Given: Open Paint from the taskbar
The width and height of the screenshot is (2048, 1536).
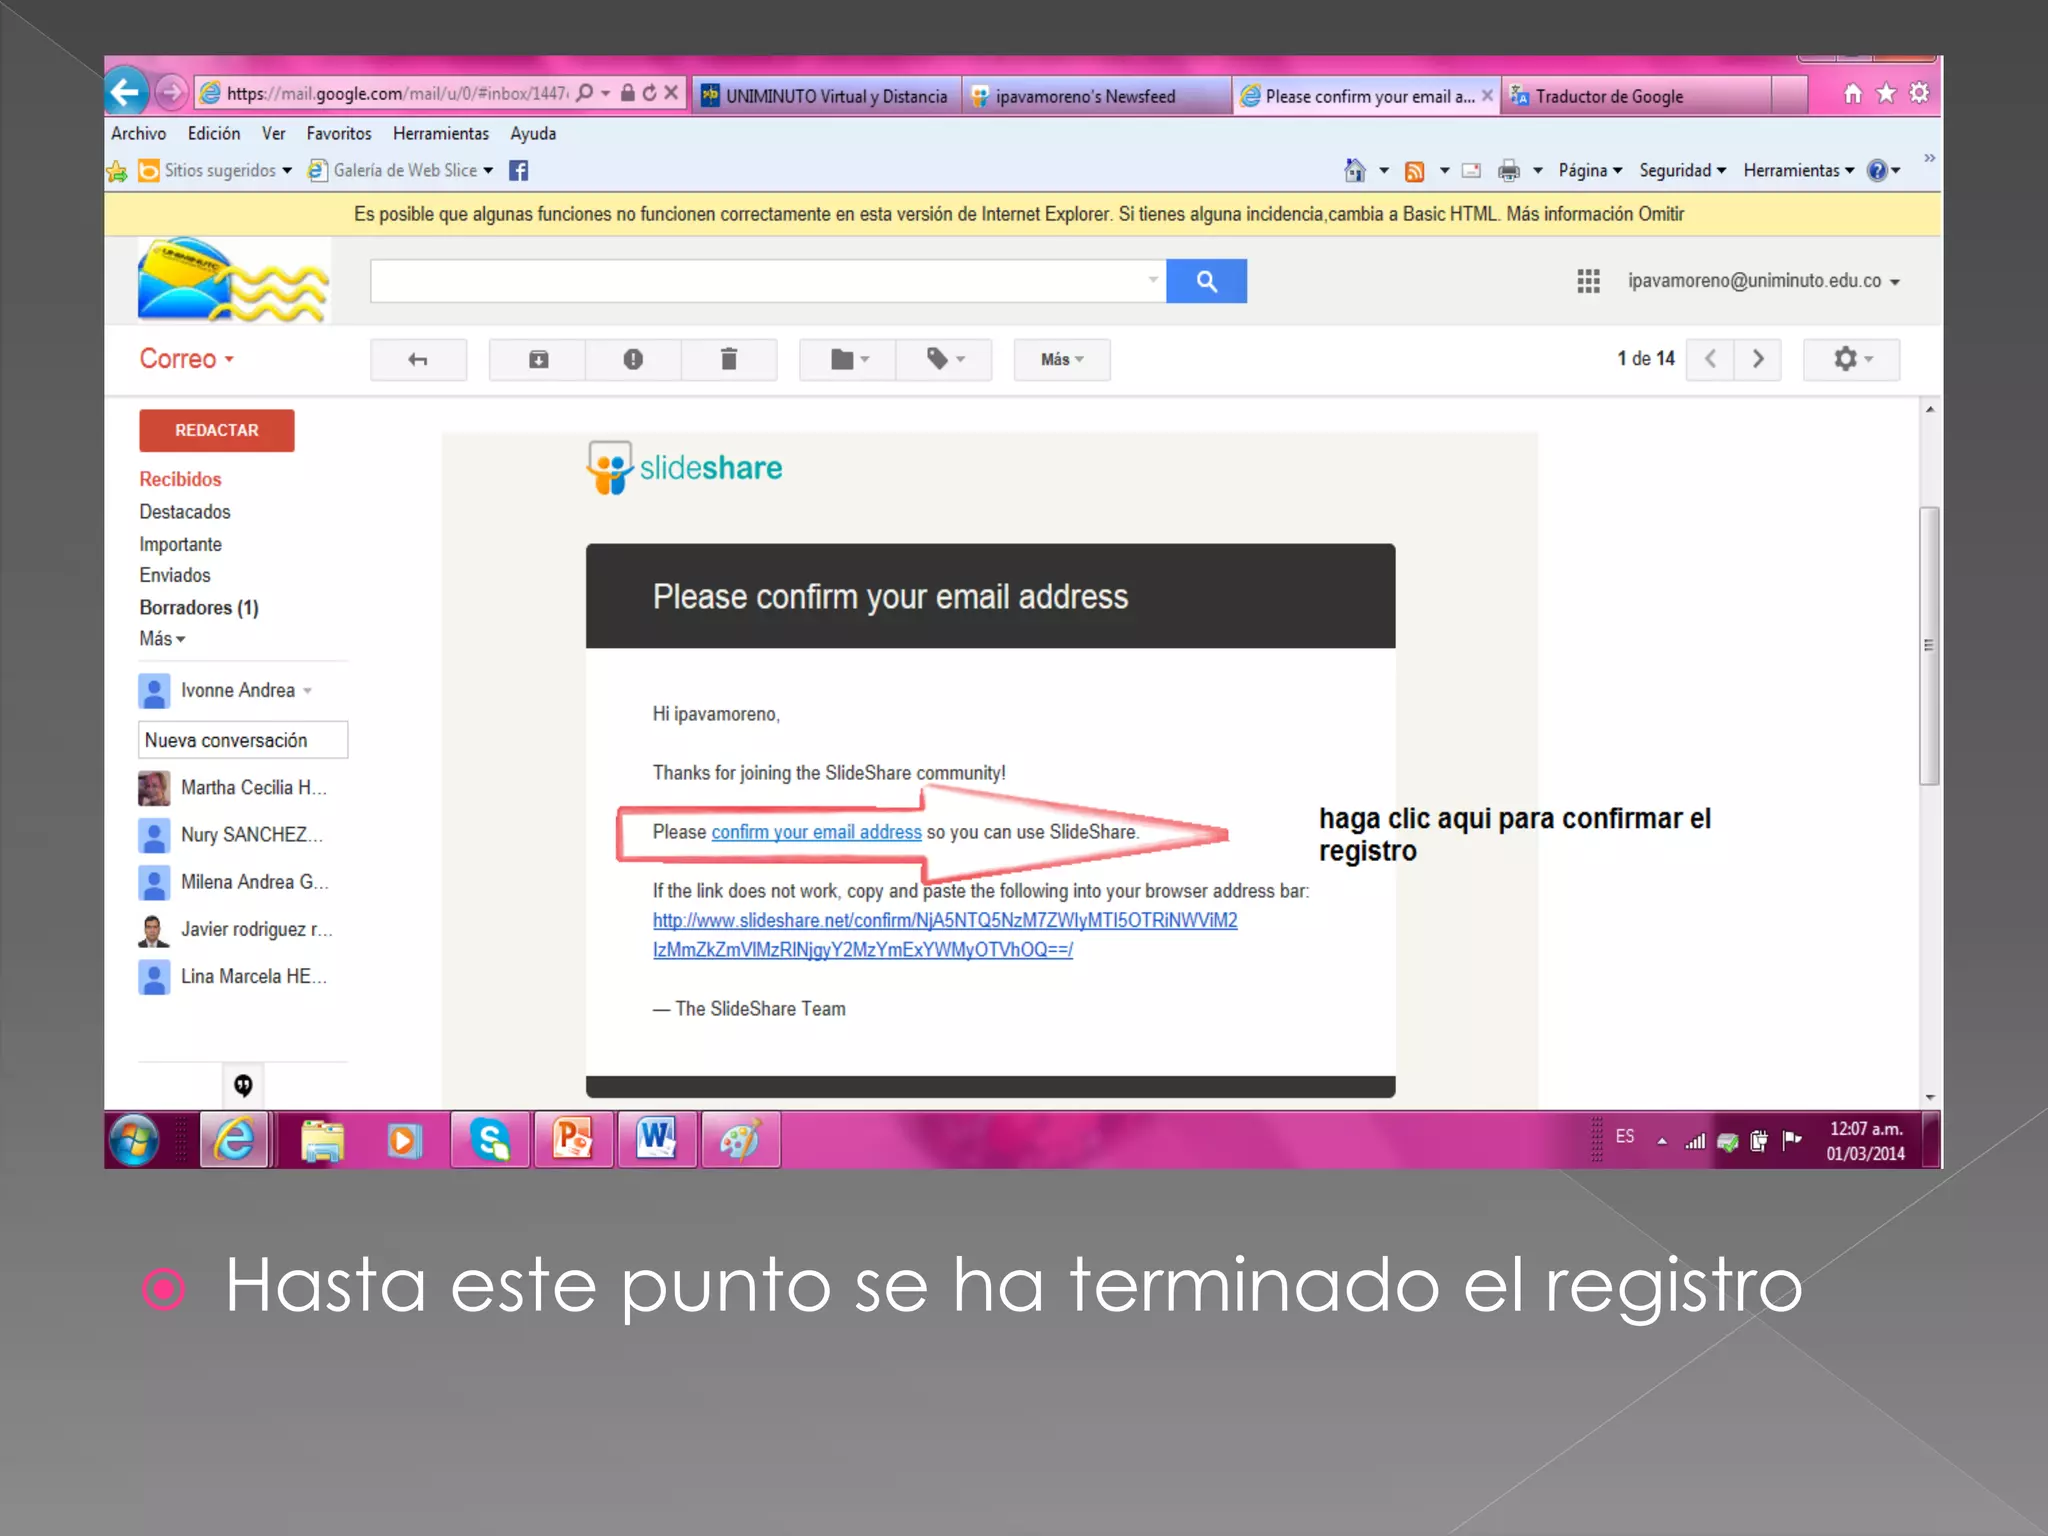Looking at the screenshot, I should (740, 1140).
